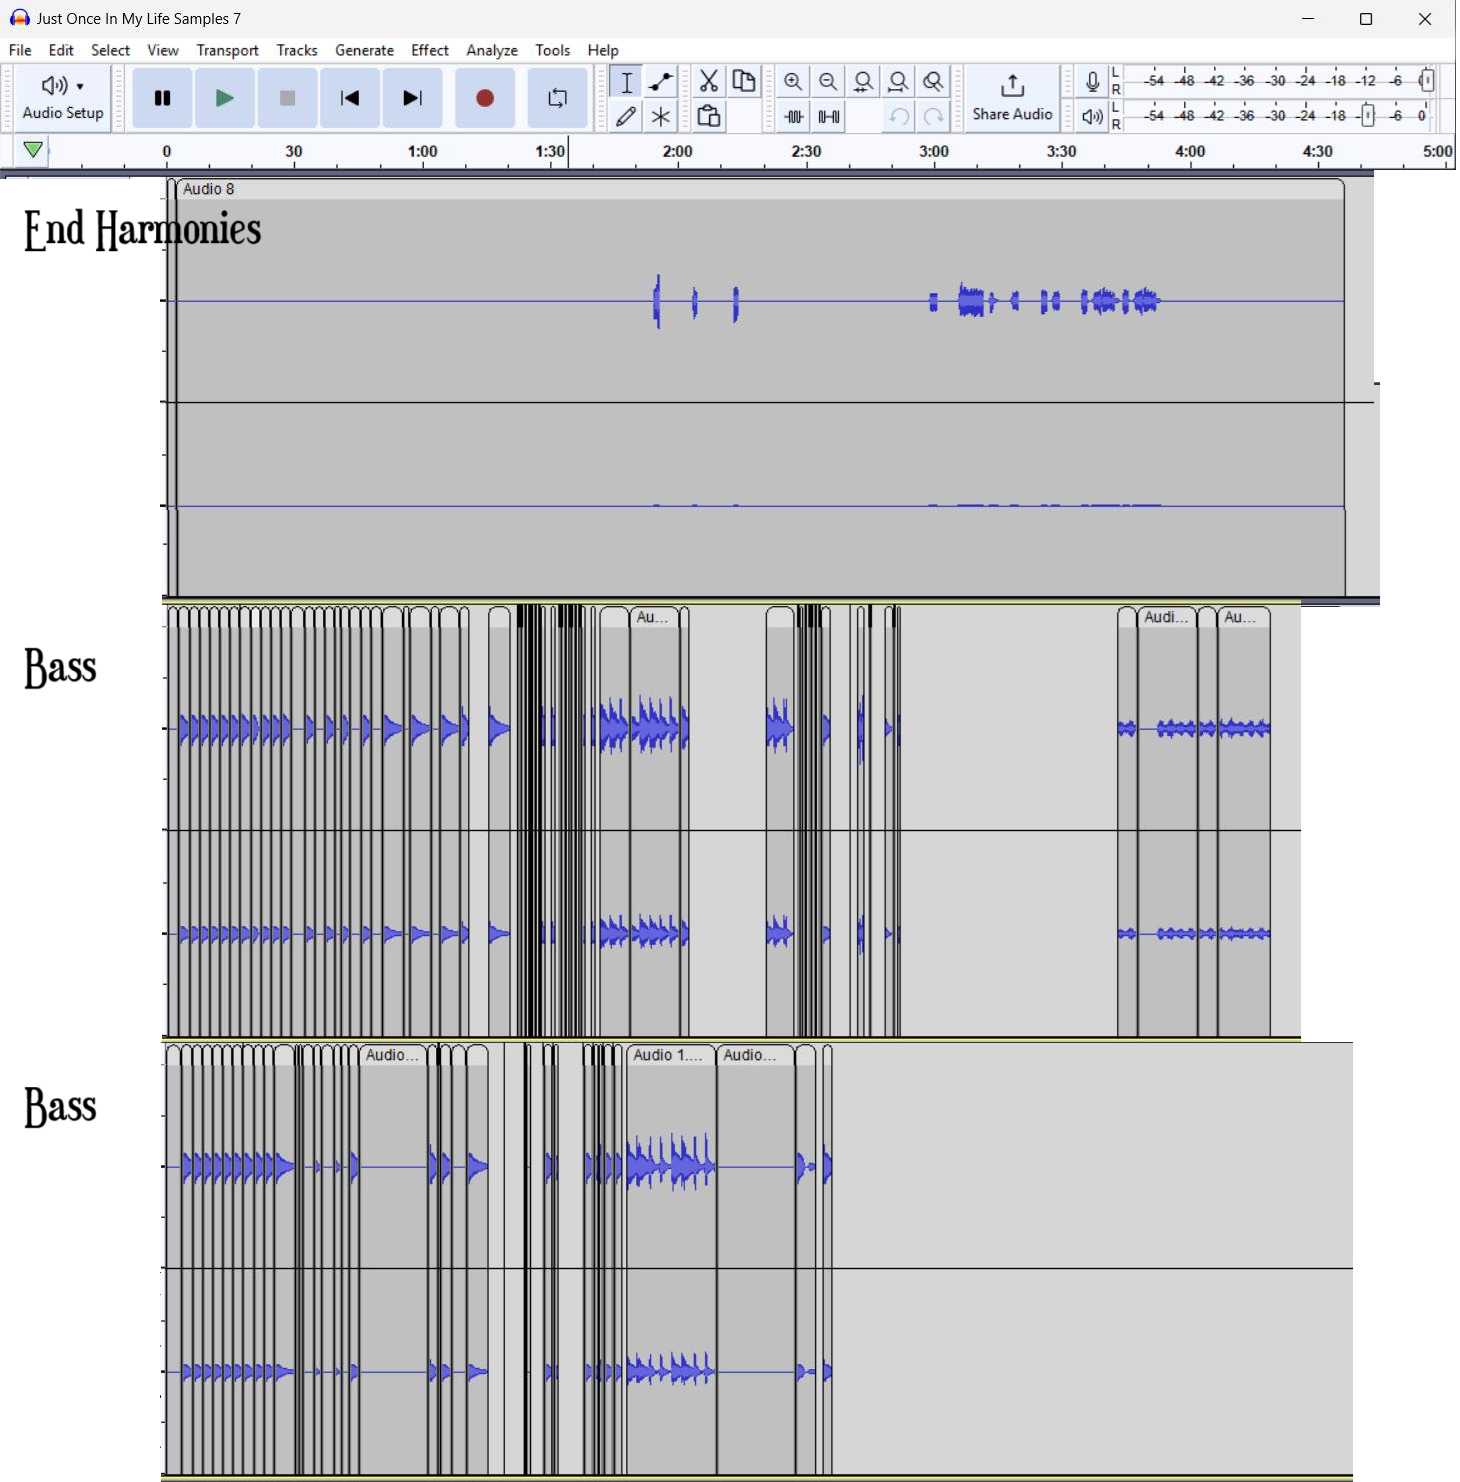Screen dimensions: 1460x1482
Task: Toggle the Pause button
Action: coord(162,98)
